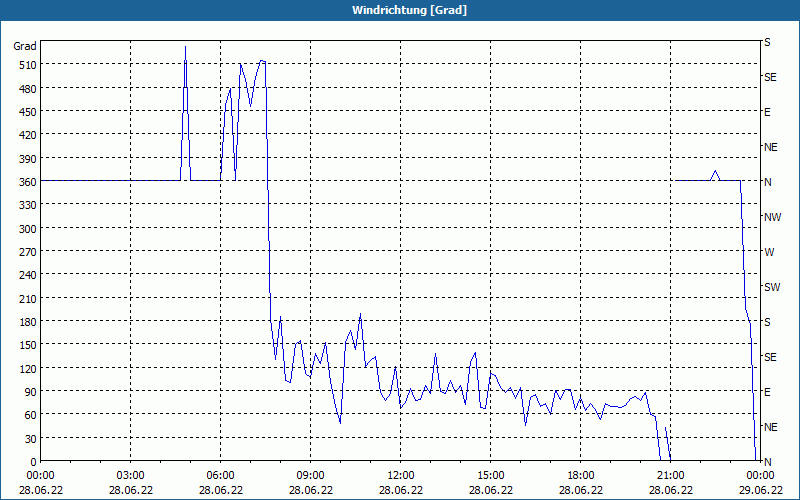Image resolution: width=800 pixels, height=500 pixels.
Task: Click the NW compass label on the right axis
Action: [x=771, y=217]
